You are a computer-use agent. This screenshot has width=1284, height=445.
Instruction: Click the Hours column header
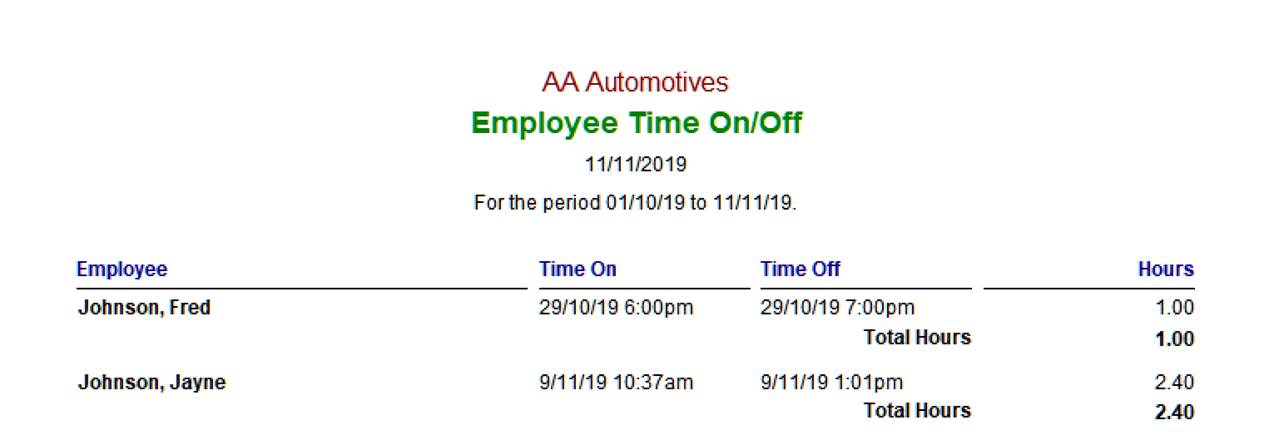click(1165, 269)
